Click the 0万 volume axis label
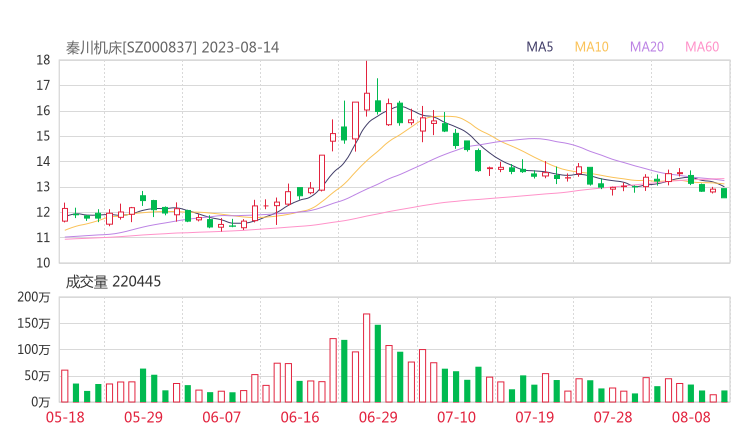The image size is (740, 440). pyautogui.click(x=40, y=402)
